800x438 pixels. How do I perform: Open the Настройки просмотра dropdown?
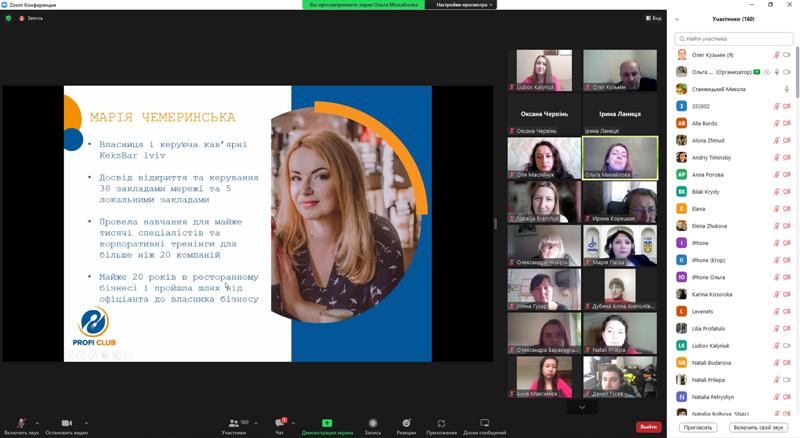(x=464, y=5)
